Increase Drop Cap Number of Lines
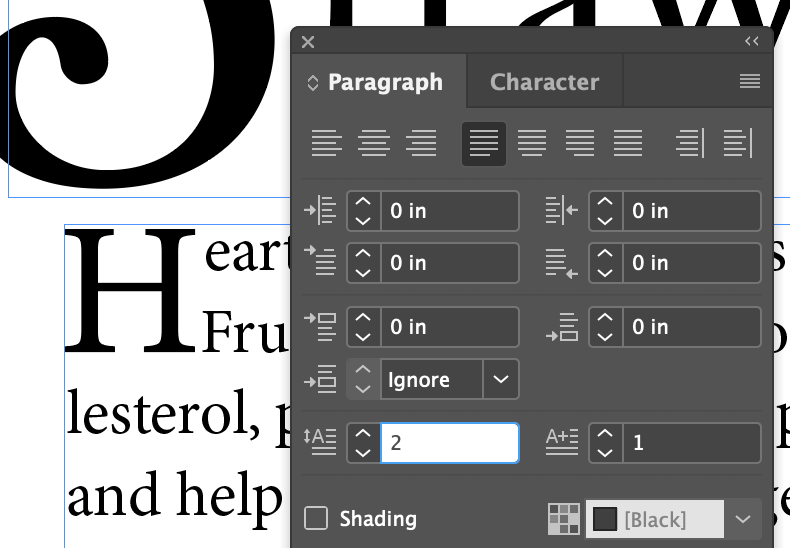 coord(363,434)
